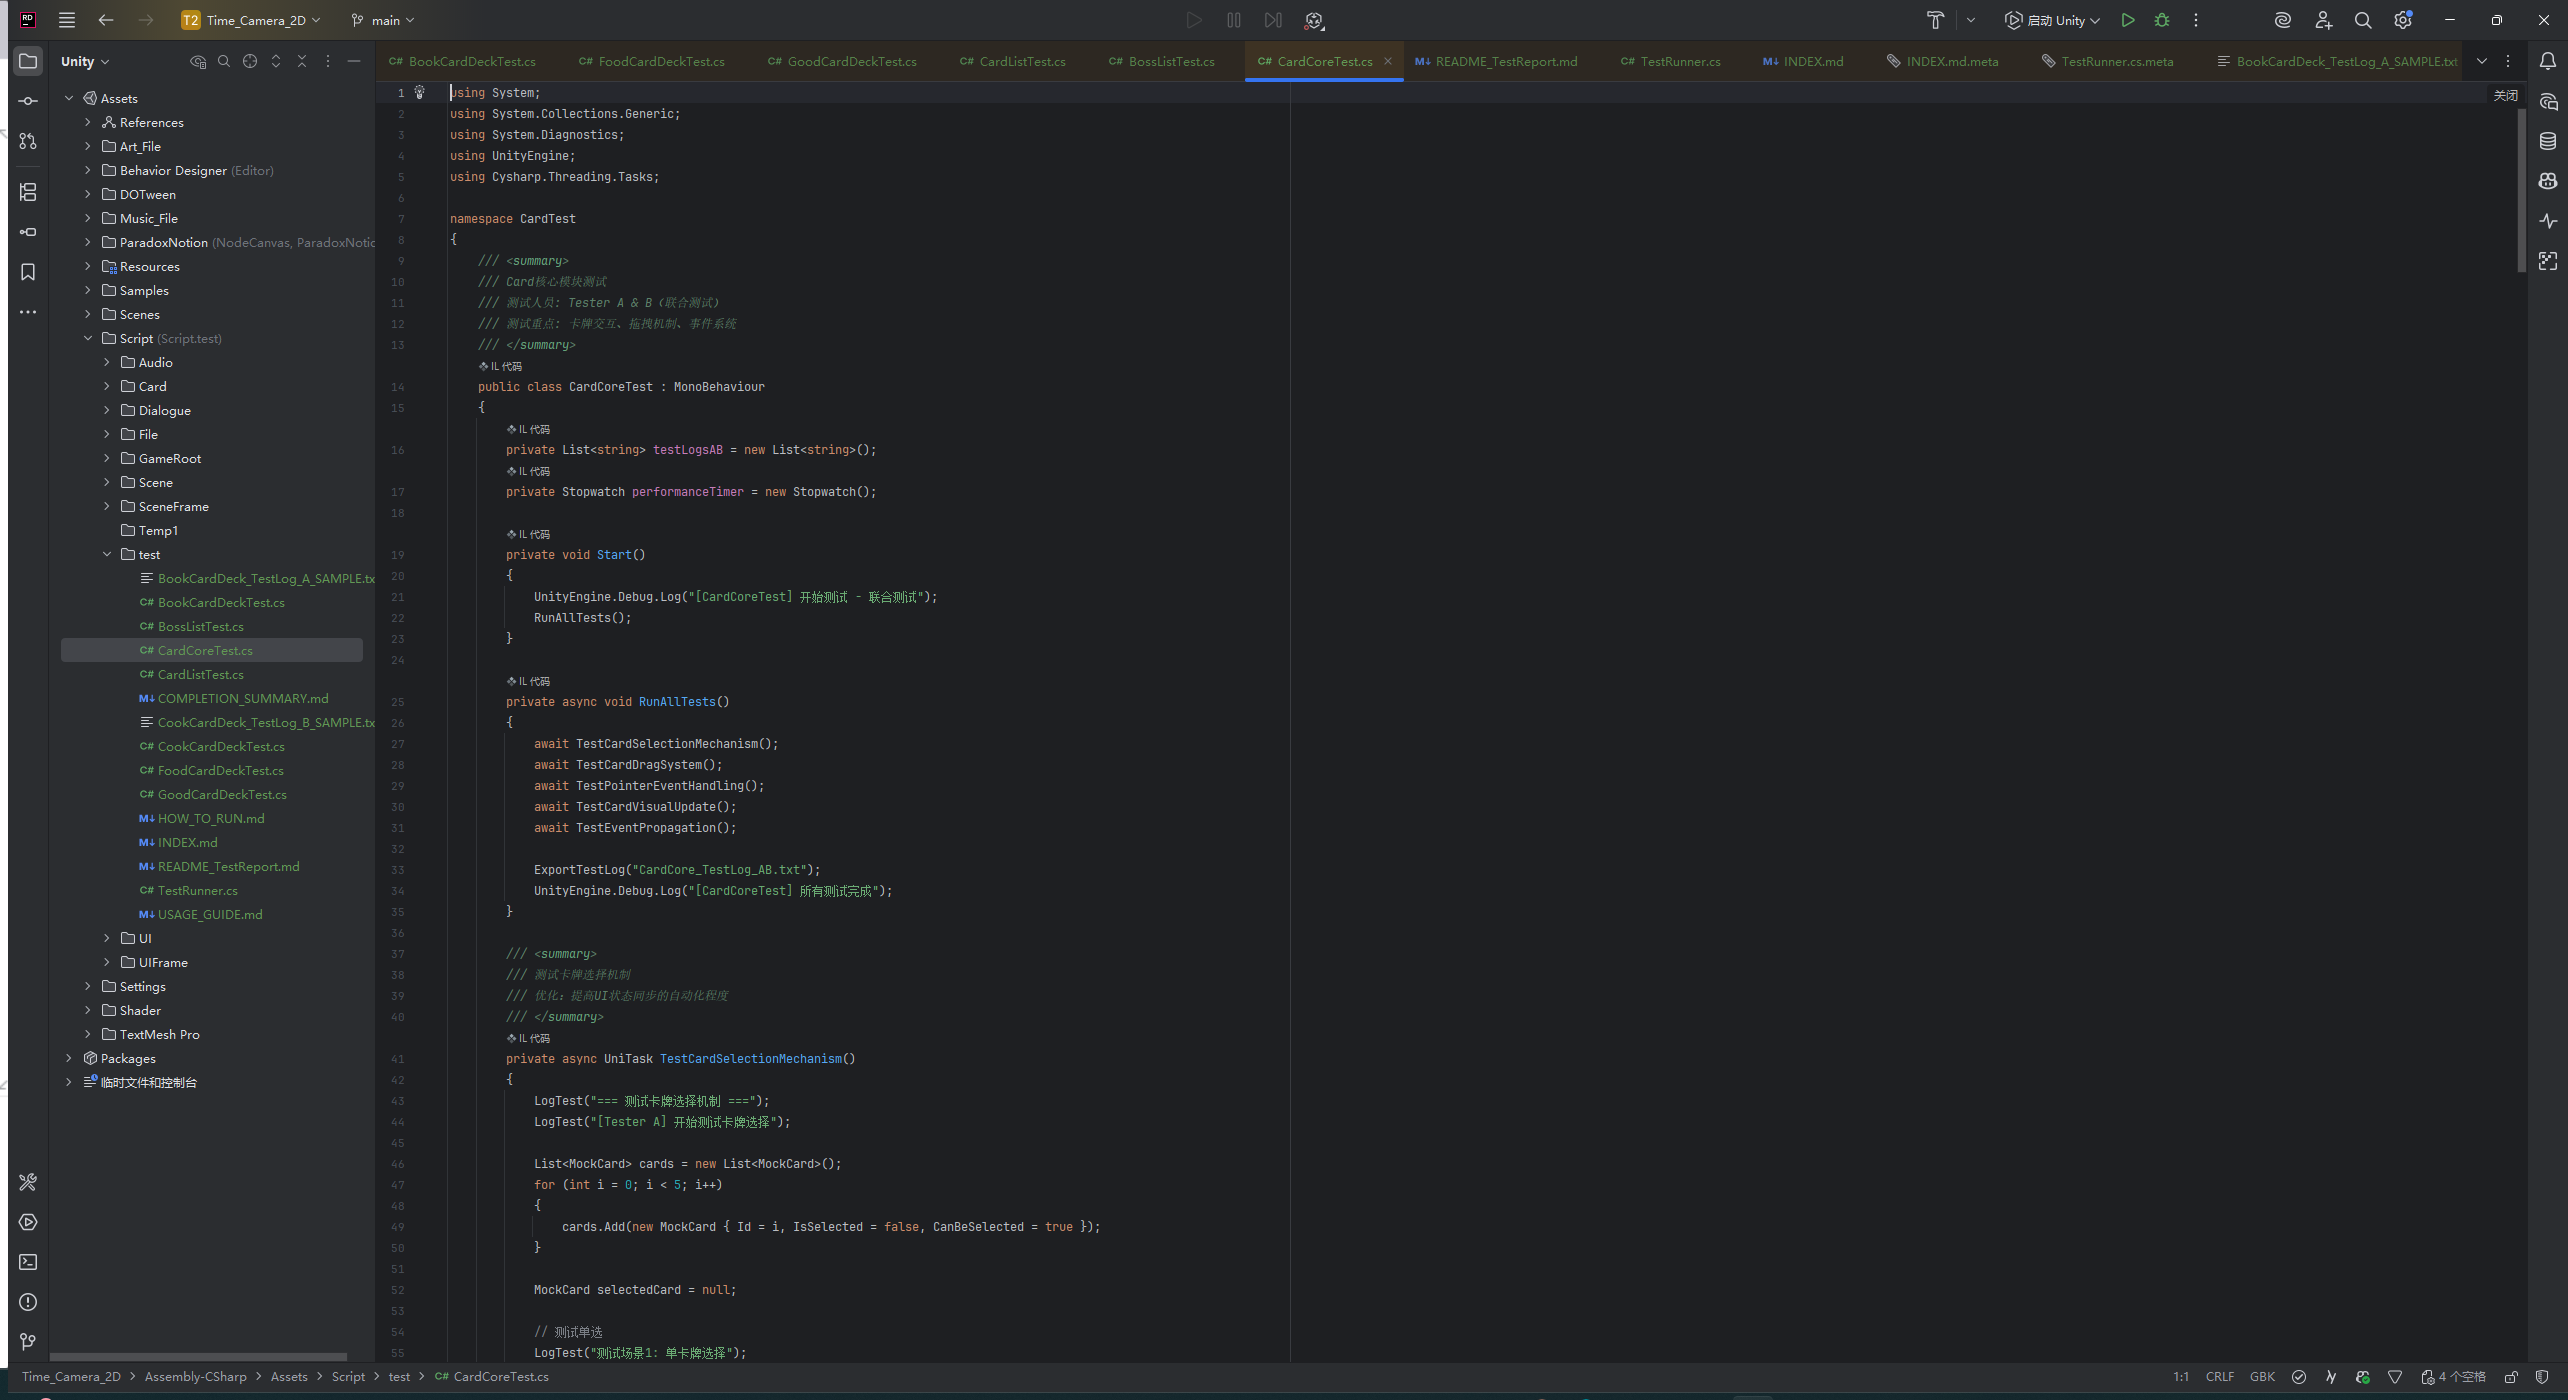2568x1400 pixels.
Task: Click the Search Everywhere magnifier
Action: pyautogui.click(x=2363, y=20)
